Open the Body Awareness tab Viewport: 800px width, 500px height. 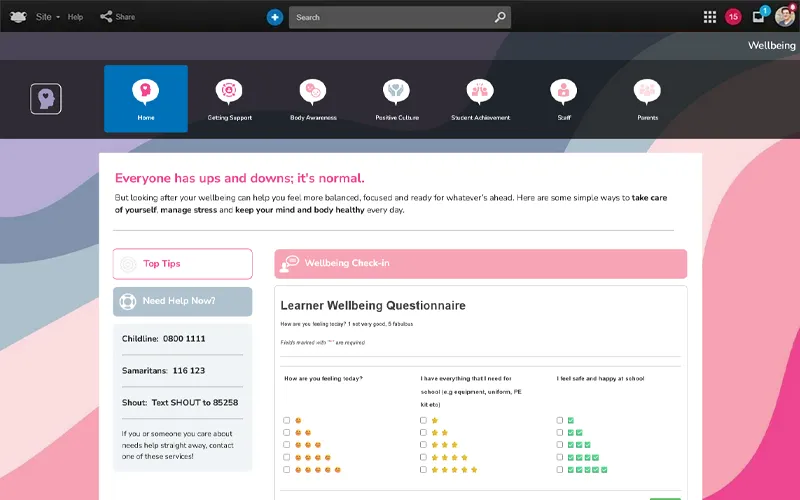(x=313, y=100)
